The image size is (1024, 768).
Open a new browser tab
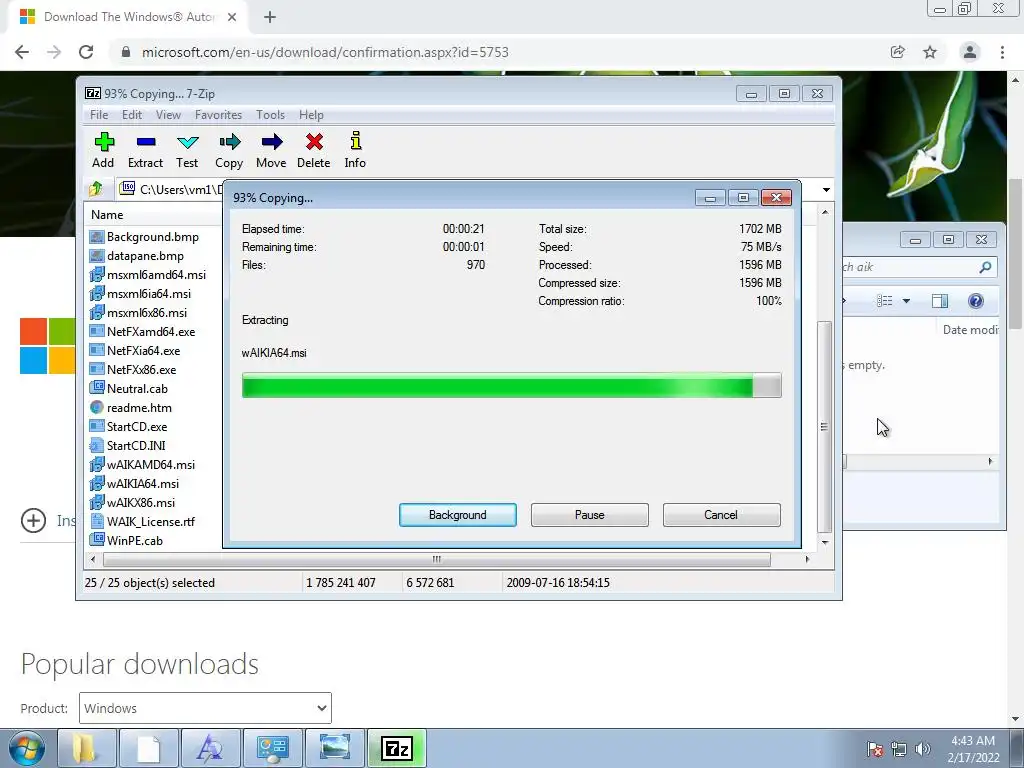click(270, 17)
